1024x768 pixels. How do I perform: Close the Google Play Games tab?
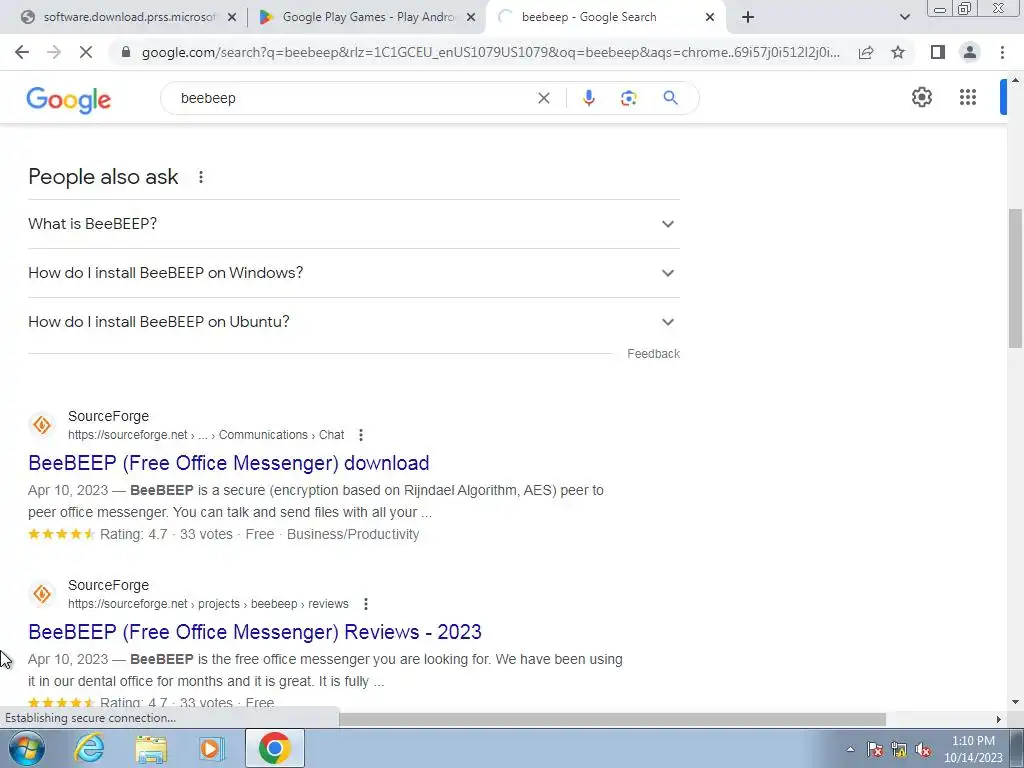click(470, 18)
